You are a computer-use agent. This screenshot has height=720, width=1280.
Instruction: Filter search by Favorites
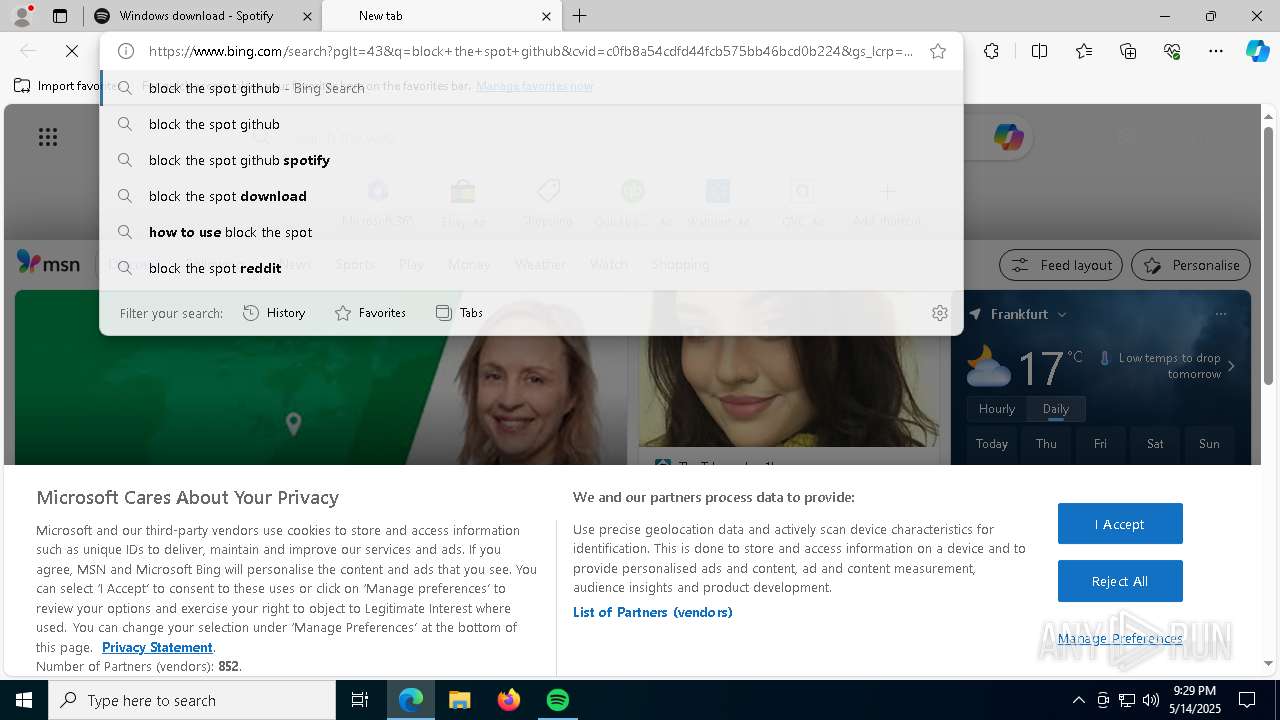click(370, 313)
